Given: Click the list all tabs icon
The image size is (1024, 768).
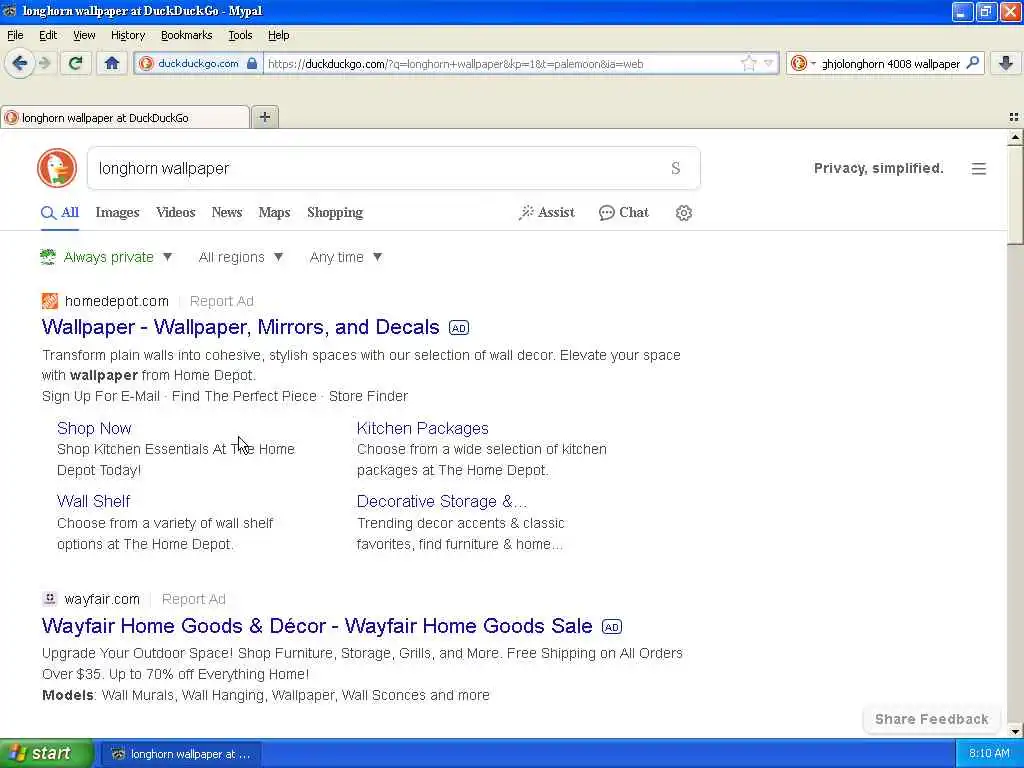Looking at the screenshot, I should [1014, 118].
